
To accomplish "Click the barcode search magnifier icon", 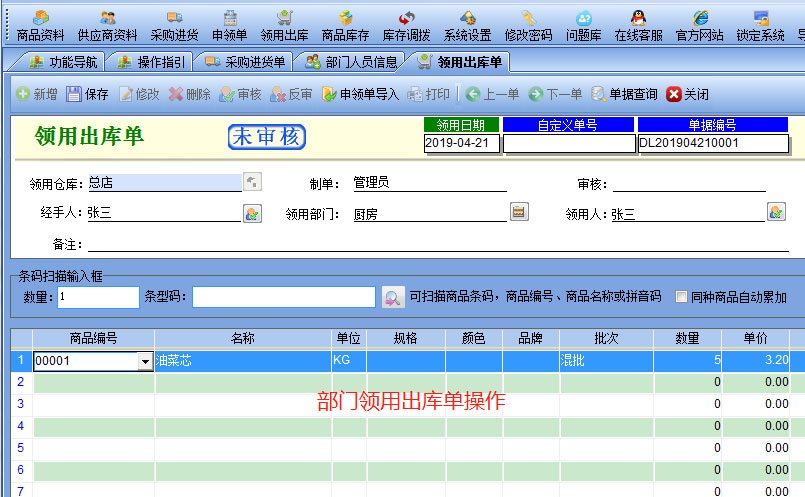I will (x=393, y=297).
